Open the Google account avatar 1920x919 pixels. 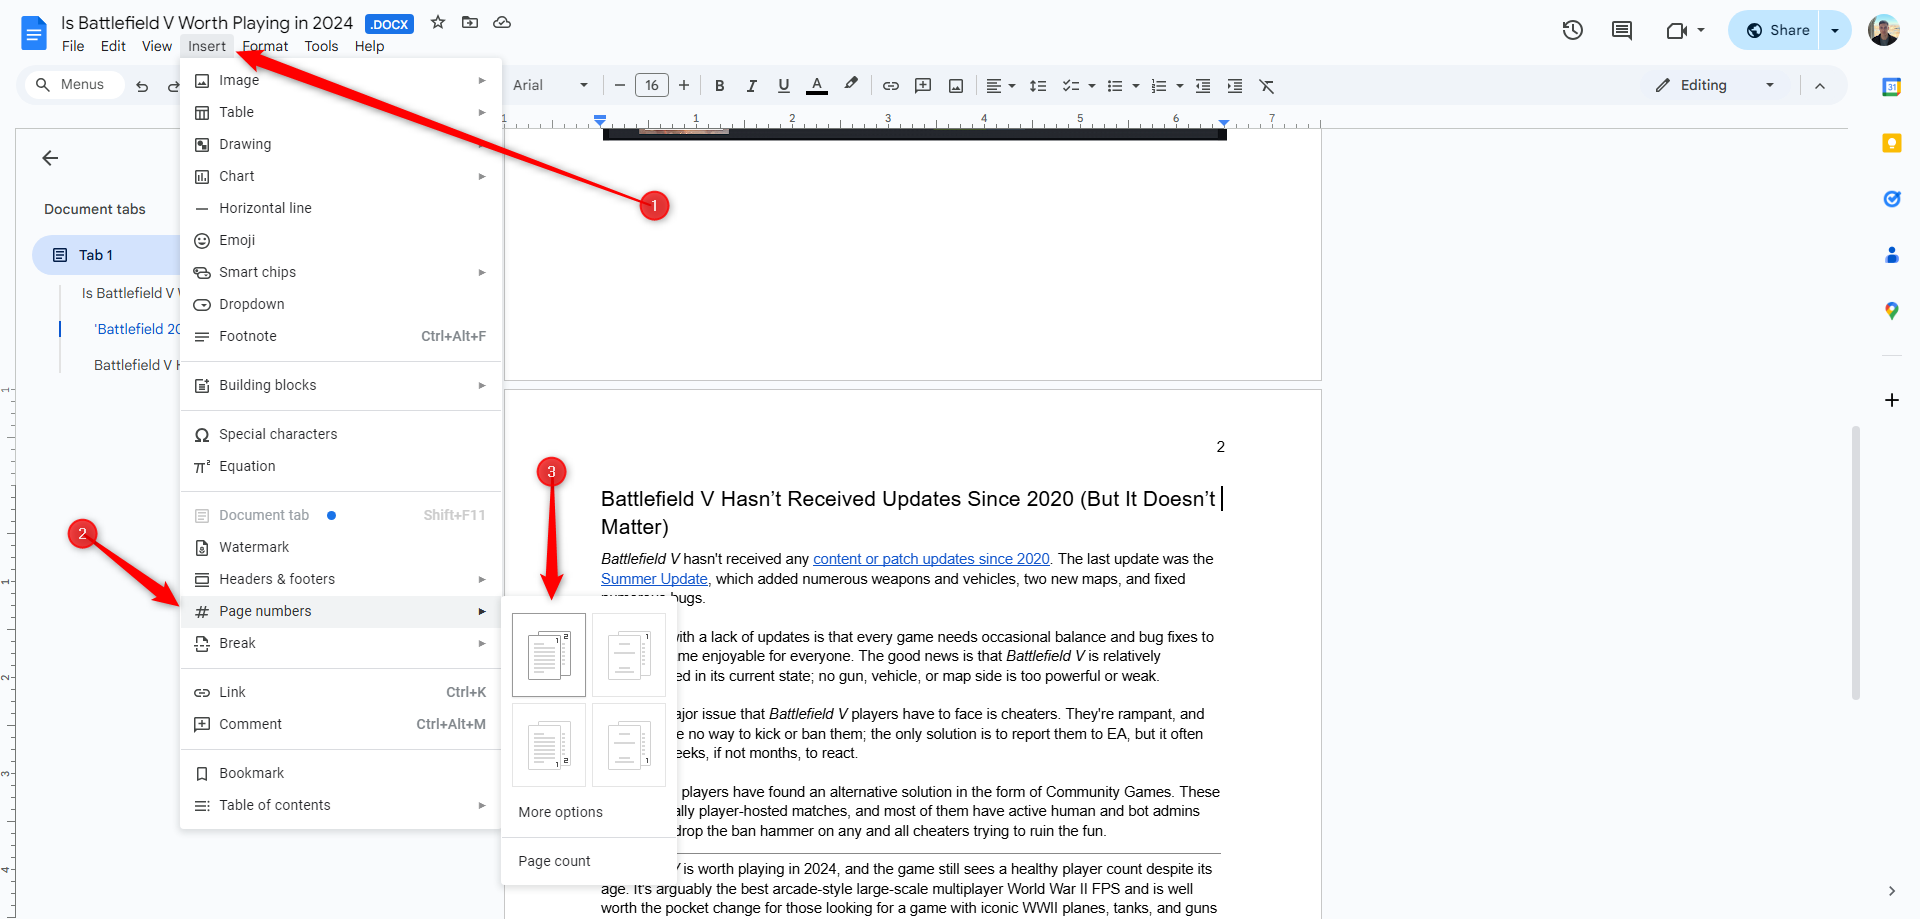1884,30
